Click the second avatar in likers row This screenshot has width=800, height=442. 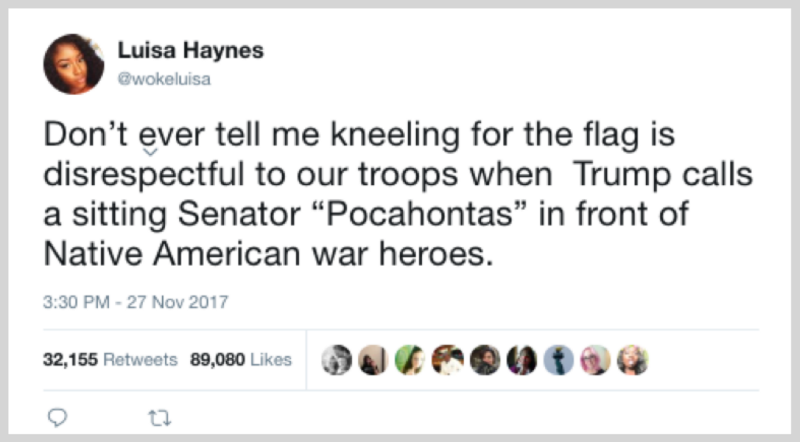375,359
